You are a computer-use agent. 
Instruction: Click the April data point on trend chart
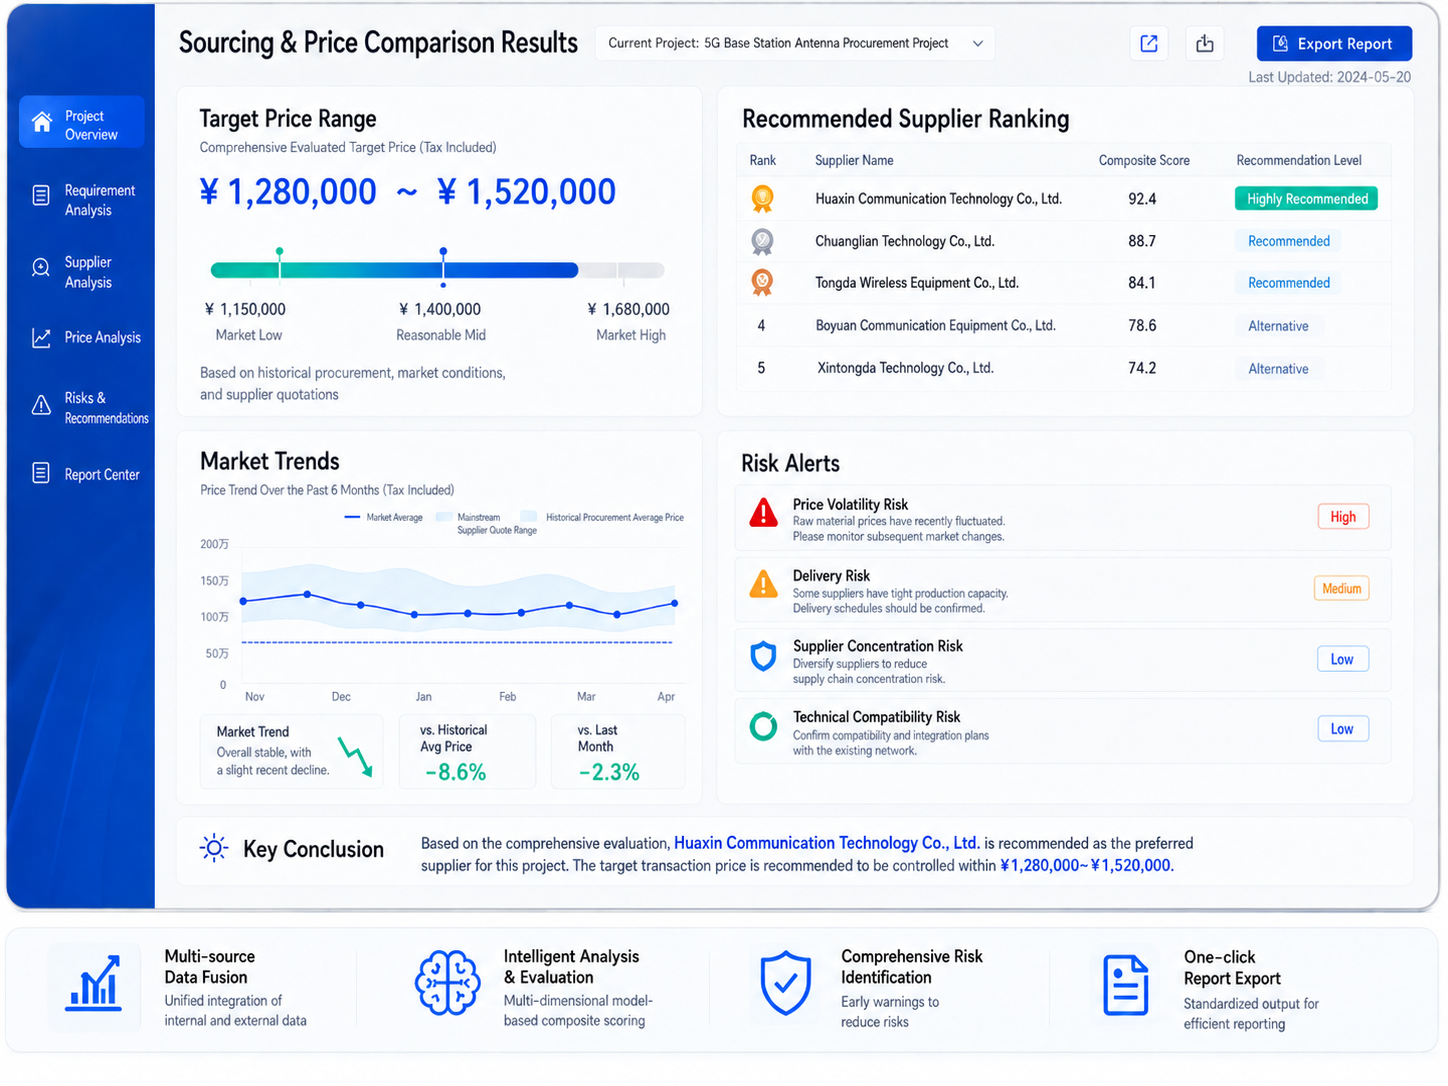[675, 603]
